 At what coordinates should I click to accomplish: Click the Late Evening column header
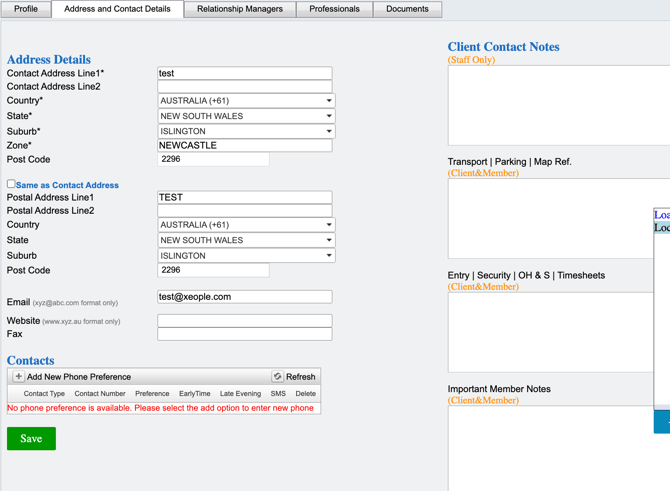coord(240,394)
